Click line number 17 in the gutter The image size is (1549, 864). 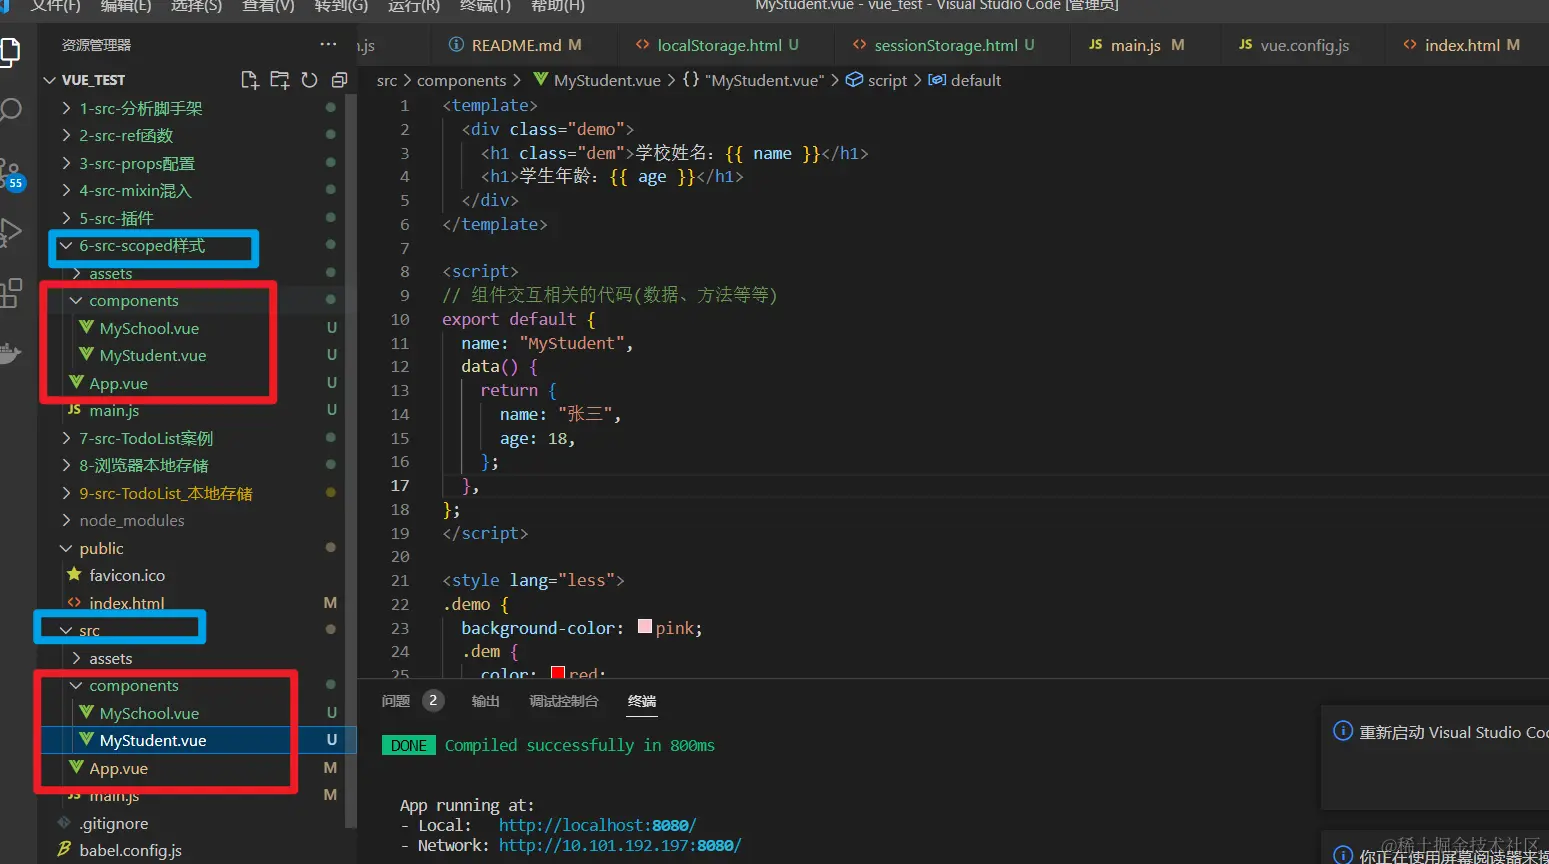click(400, 485)
